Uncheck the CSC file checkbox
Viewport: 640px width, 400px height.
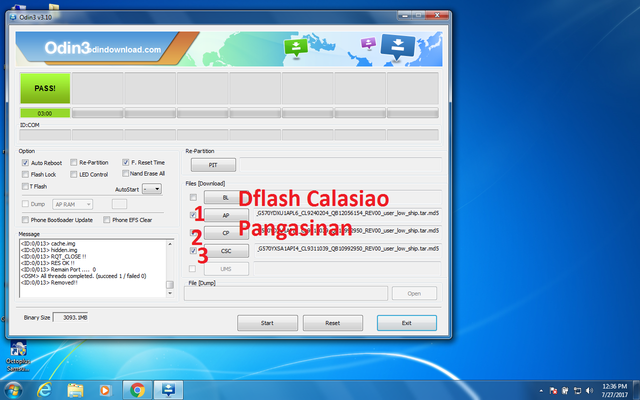tap(193, 251)
